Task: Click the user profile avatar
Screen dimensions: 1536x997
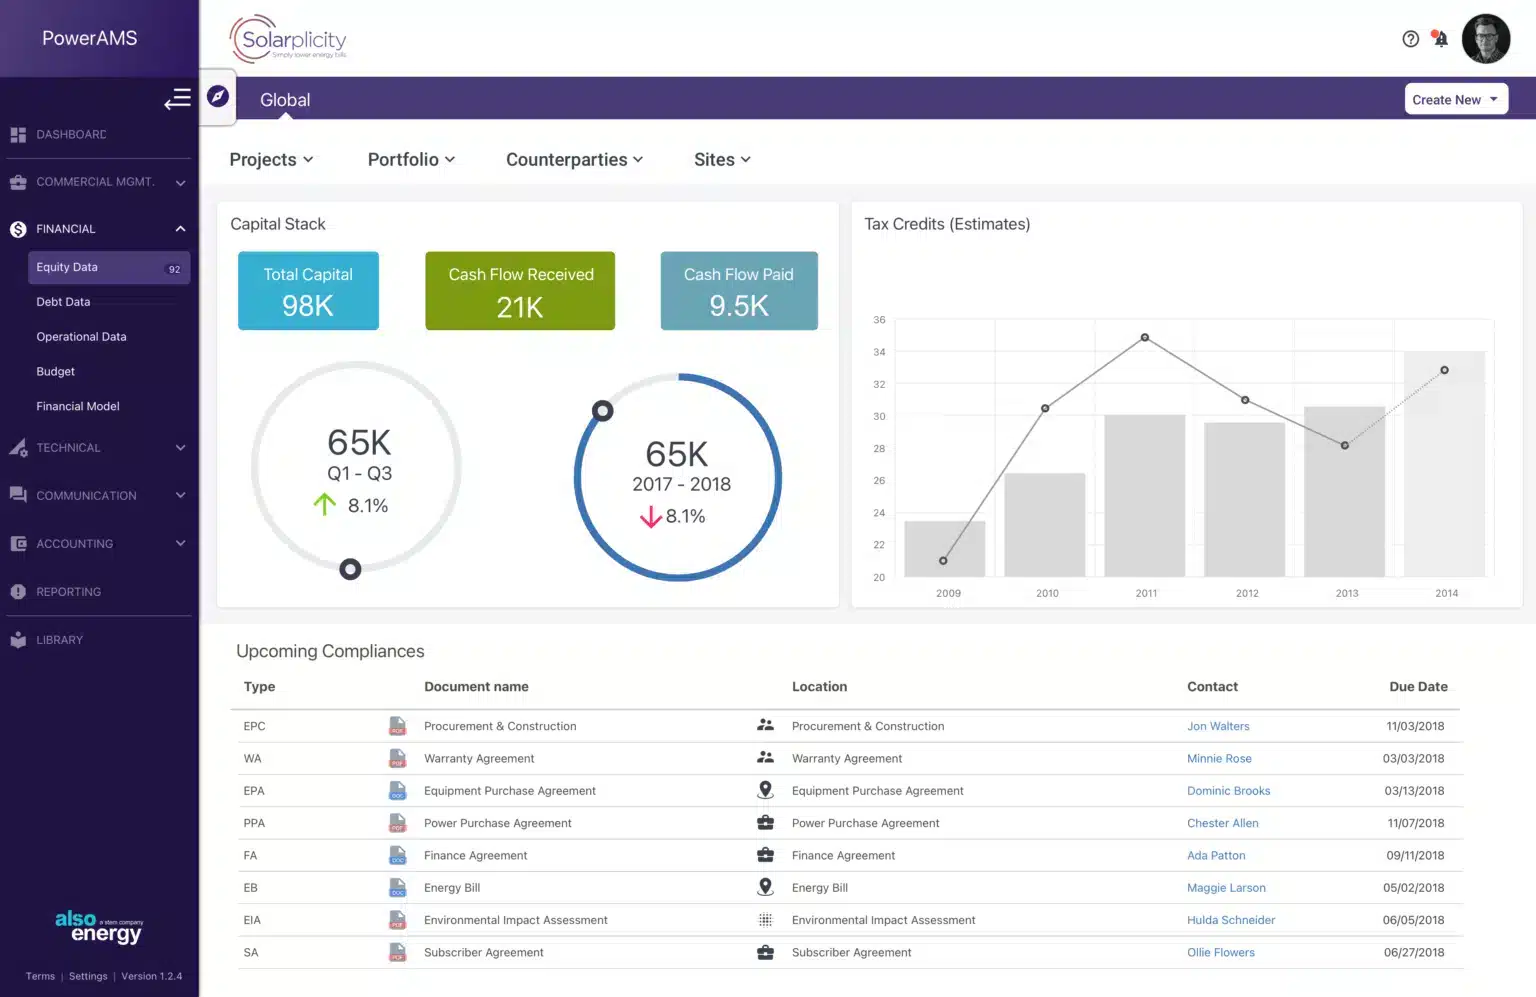Action: point(1486,39)
